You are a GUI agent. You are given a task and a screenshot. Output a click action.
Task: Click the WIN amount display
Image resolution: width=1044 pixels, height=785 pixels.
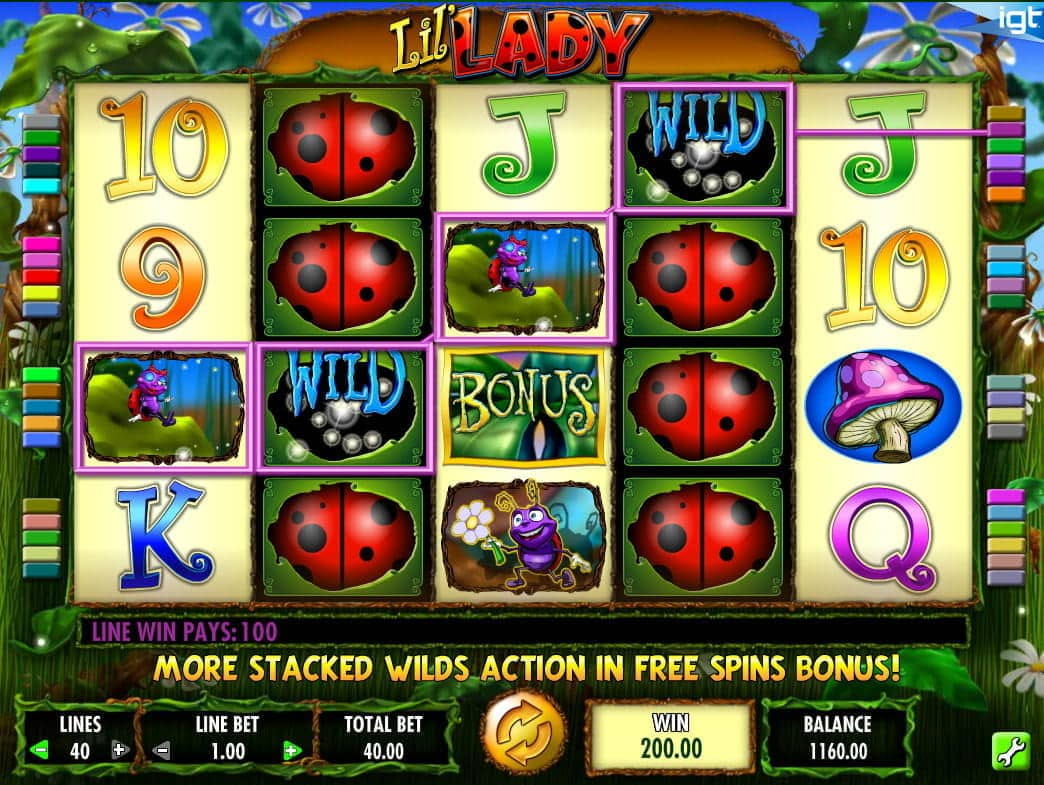(670, 736)
